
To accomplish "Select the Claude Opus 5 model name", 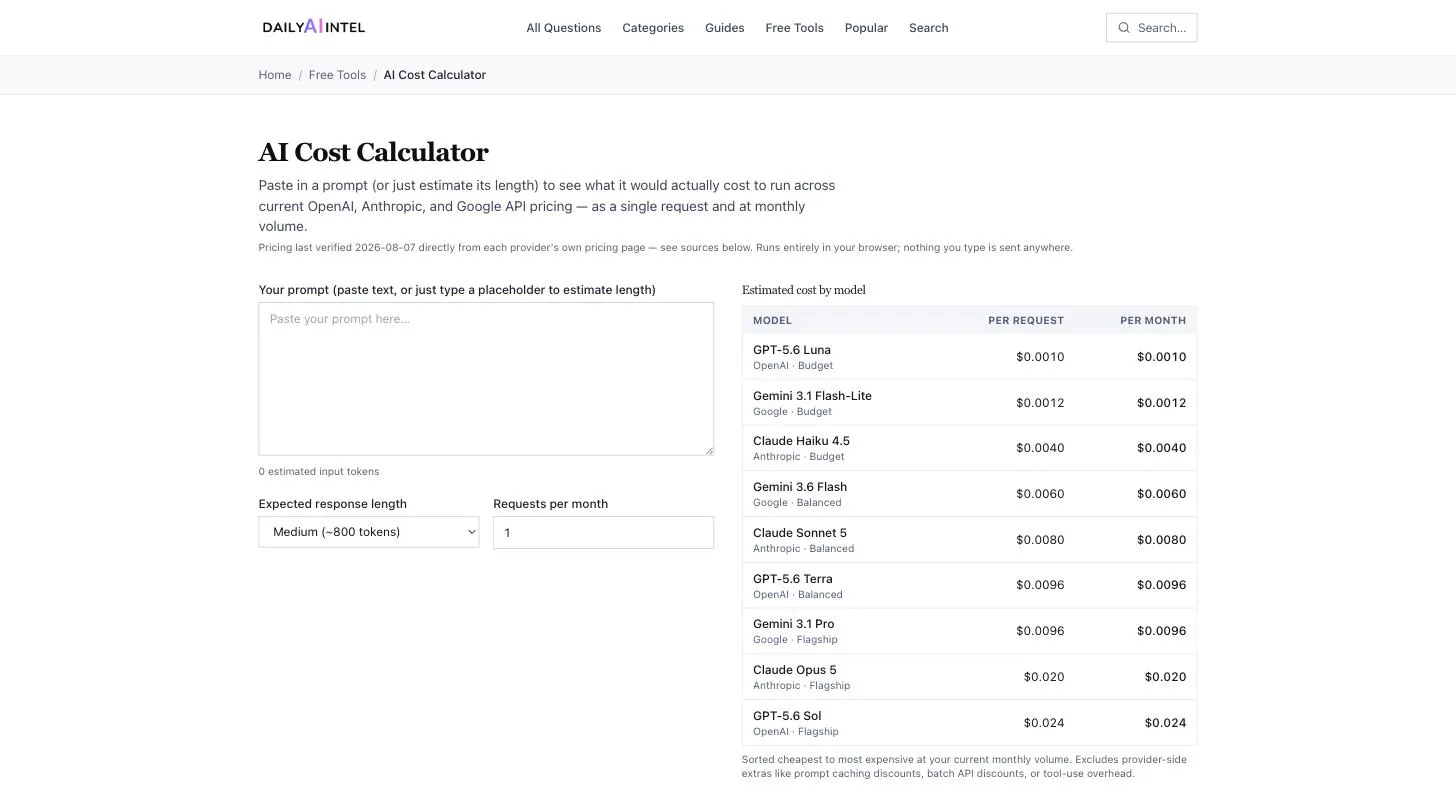I will pos(795,670).
